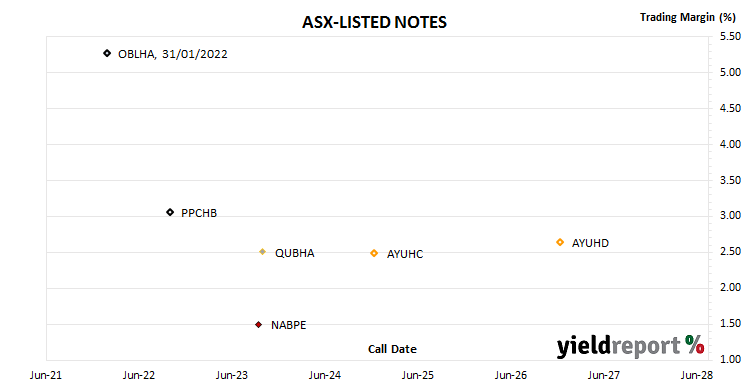Select the NABPE label text
The image size is (750, 391).
[x=288, y=325]
